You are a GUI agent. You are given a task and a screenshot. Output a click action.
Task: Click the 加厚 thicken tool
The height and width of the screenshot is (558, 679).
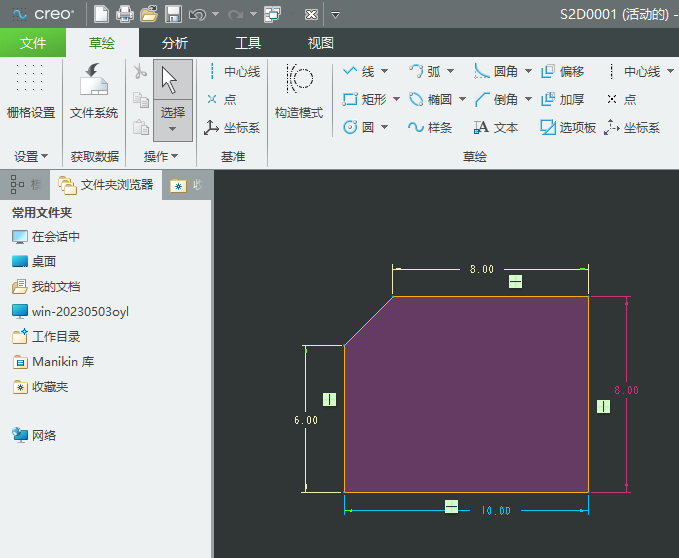tap(562, 100)
